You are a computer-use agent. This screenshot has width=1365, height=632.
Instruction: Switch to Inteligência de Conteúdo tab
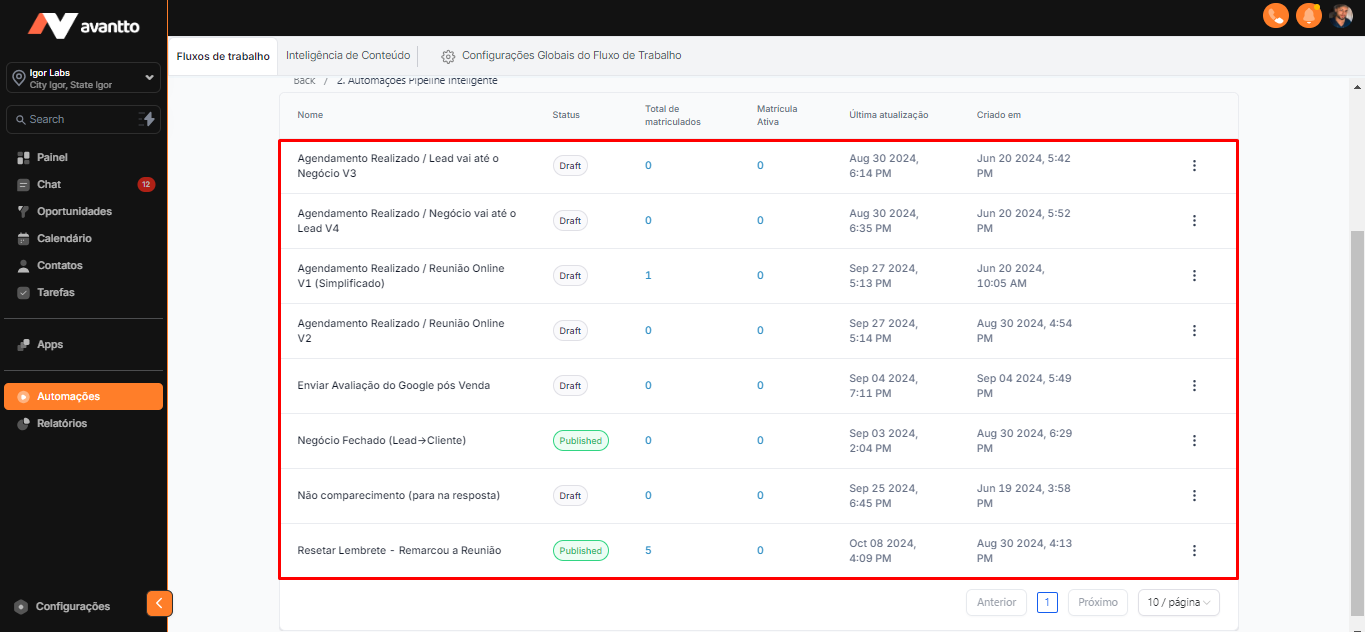(x=348, y=56)
